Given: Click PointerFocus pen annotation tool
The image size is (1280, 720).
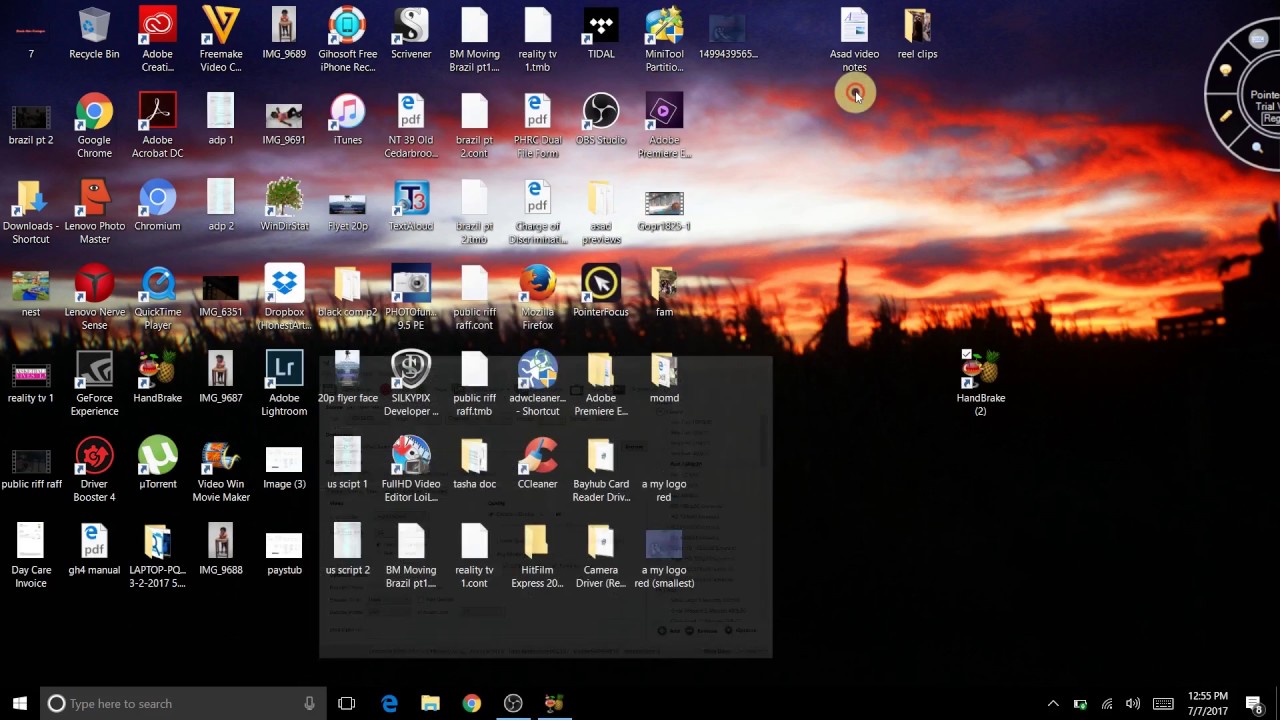Looking at the screenshot, I should (x=1225, y=116).
